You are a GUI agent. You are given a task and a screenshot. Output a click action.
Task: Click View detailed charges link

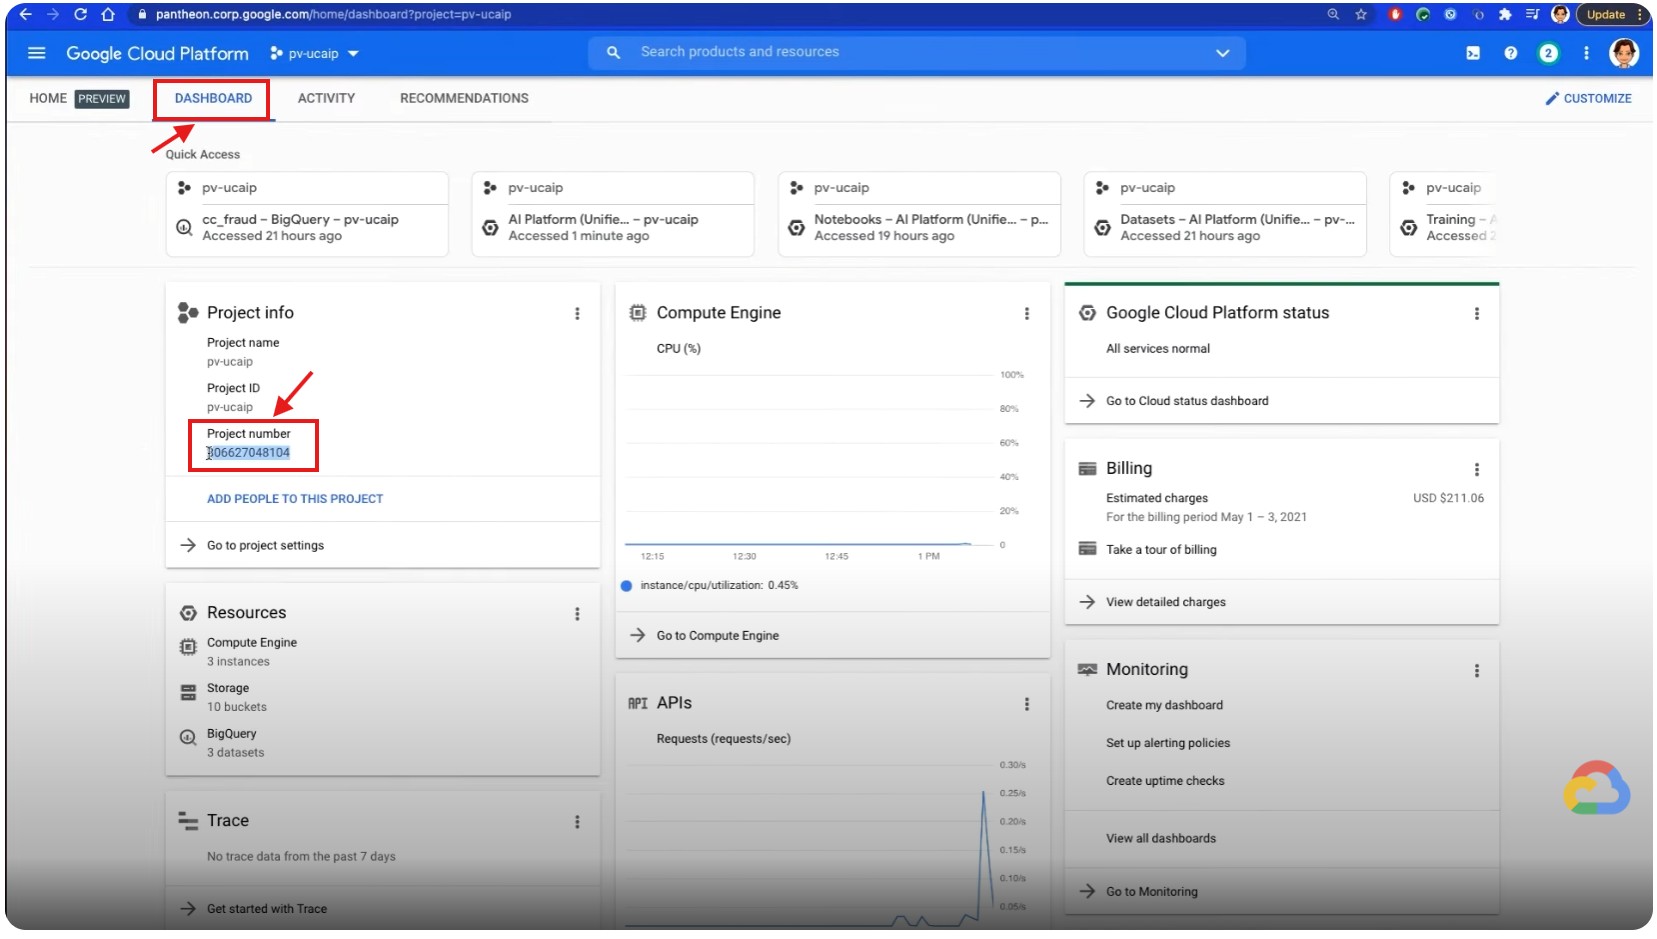coord(1165,602)
